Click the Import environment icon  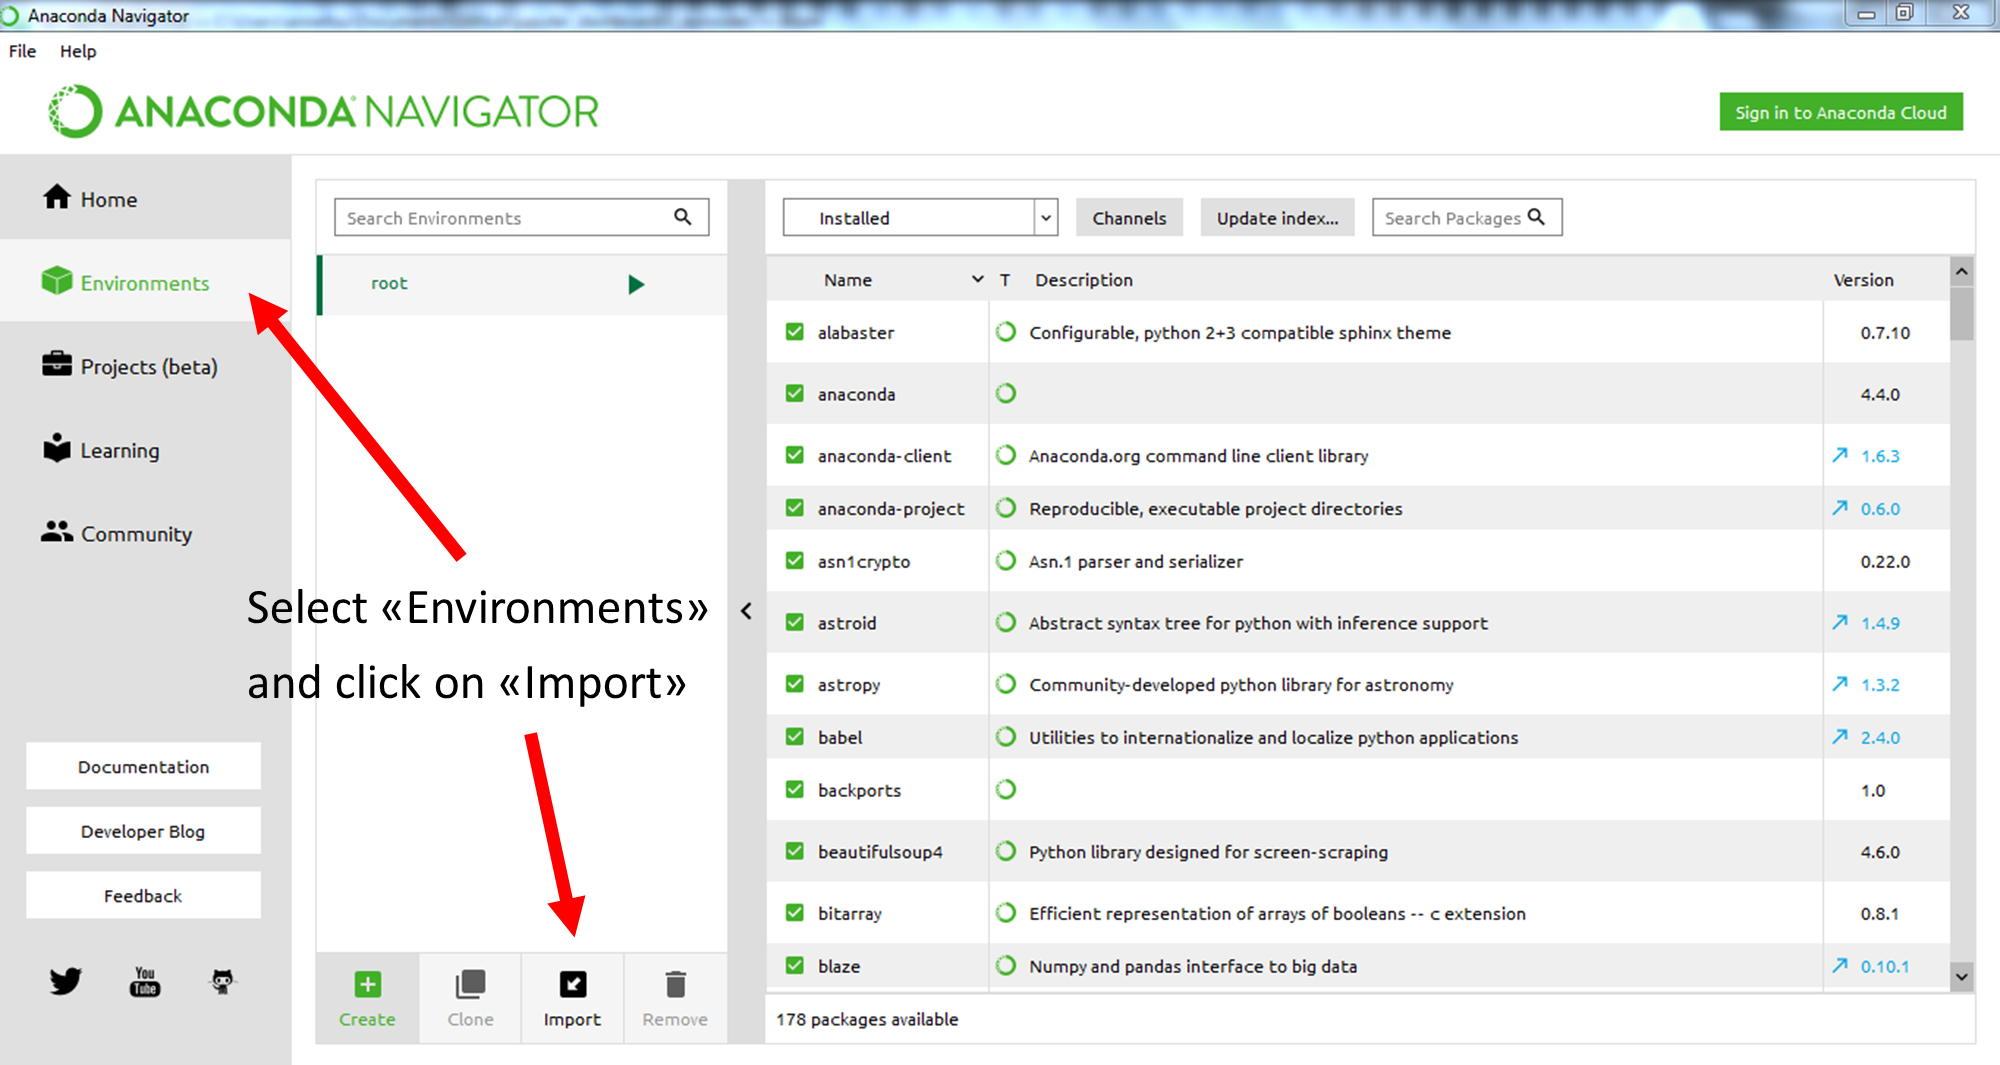point(573,985)
